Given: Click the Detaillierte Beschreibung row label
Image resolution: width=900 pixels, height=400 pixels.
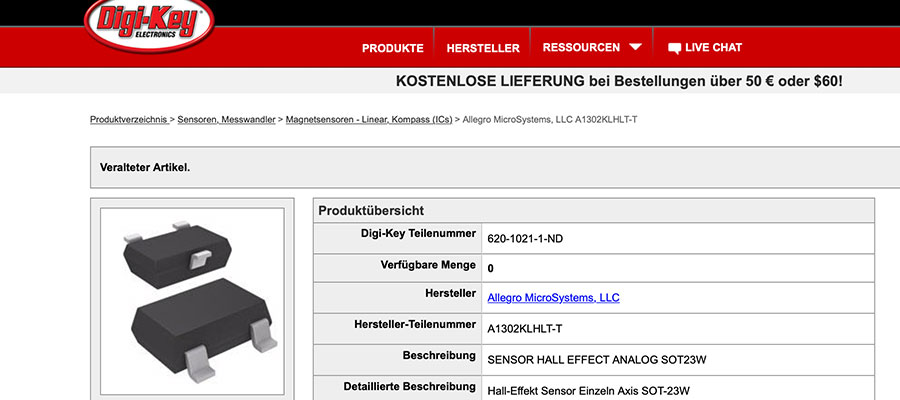Looking at the screenshot, I should click(410, 386).
